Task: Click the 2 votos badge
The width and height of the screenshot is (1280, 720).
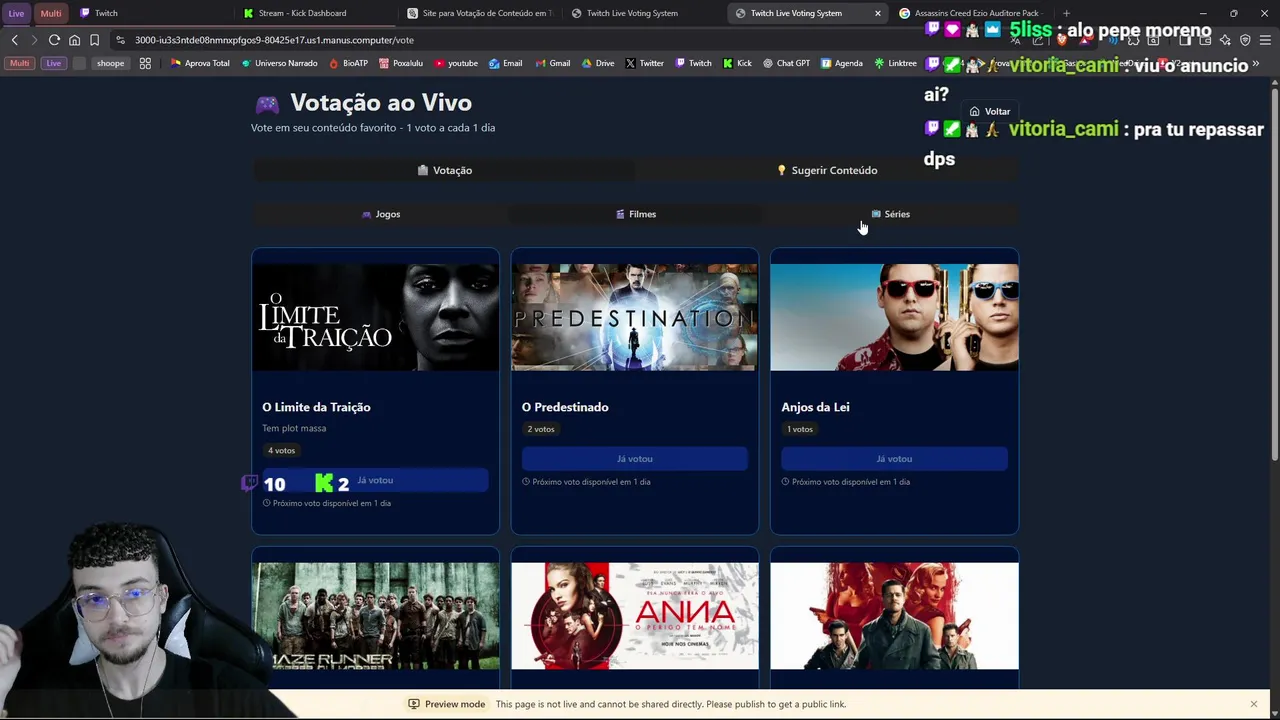Action: (x=541, y=429)
